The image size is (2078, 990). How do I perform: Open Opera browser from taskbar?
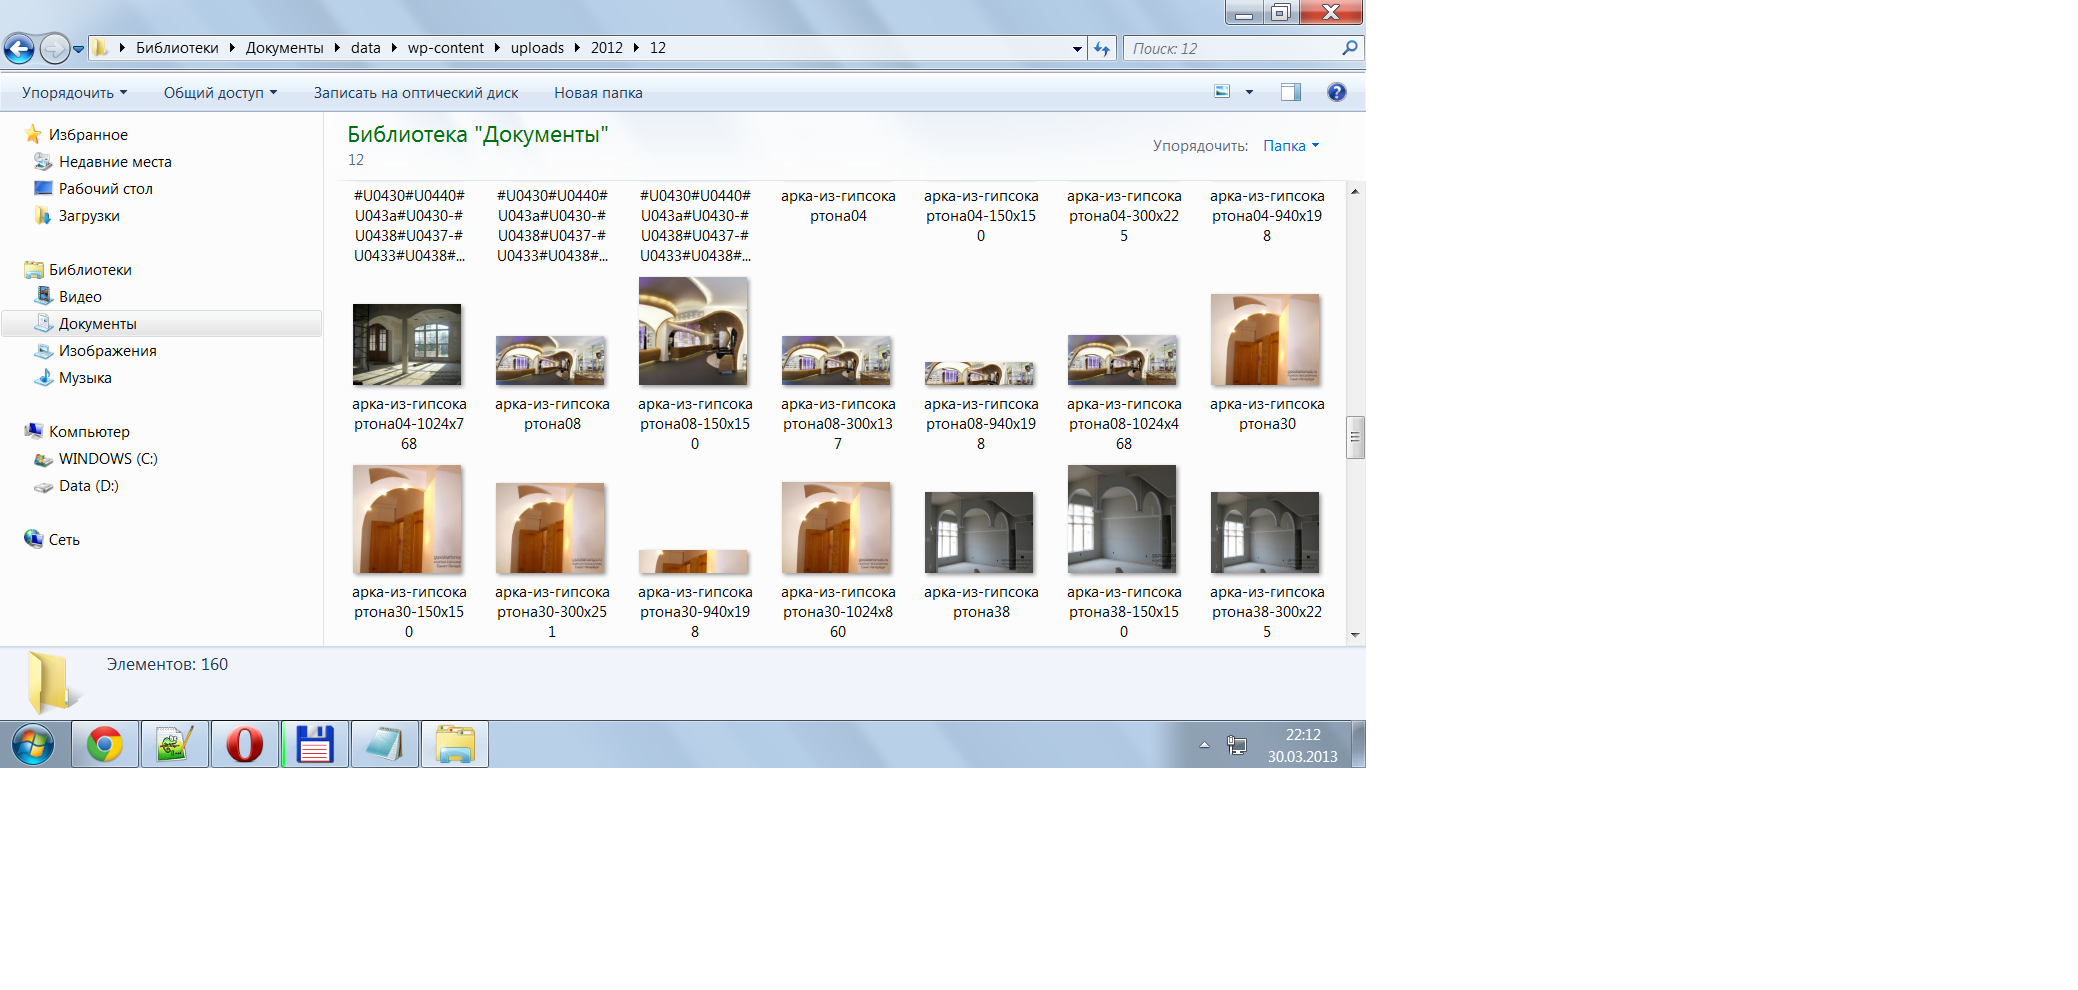pos(245,745)
